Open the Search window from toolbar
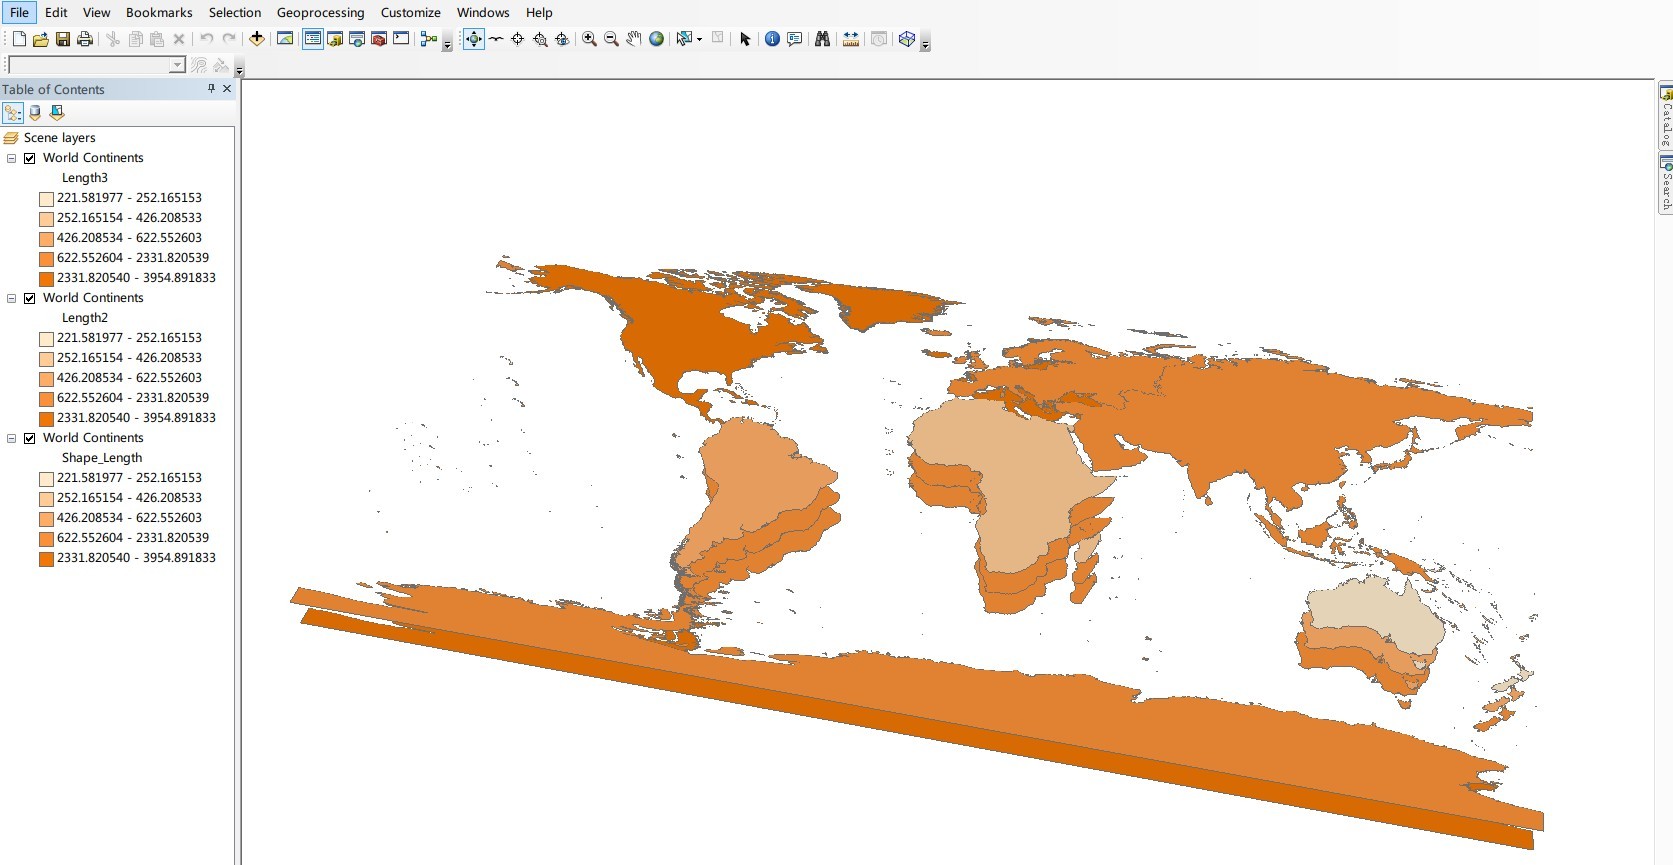 pos(357,39)
